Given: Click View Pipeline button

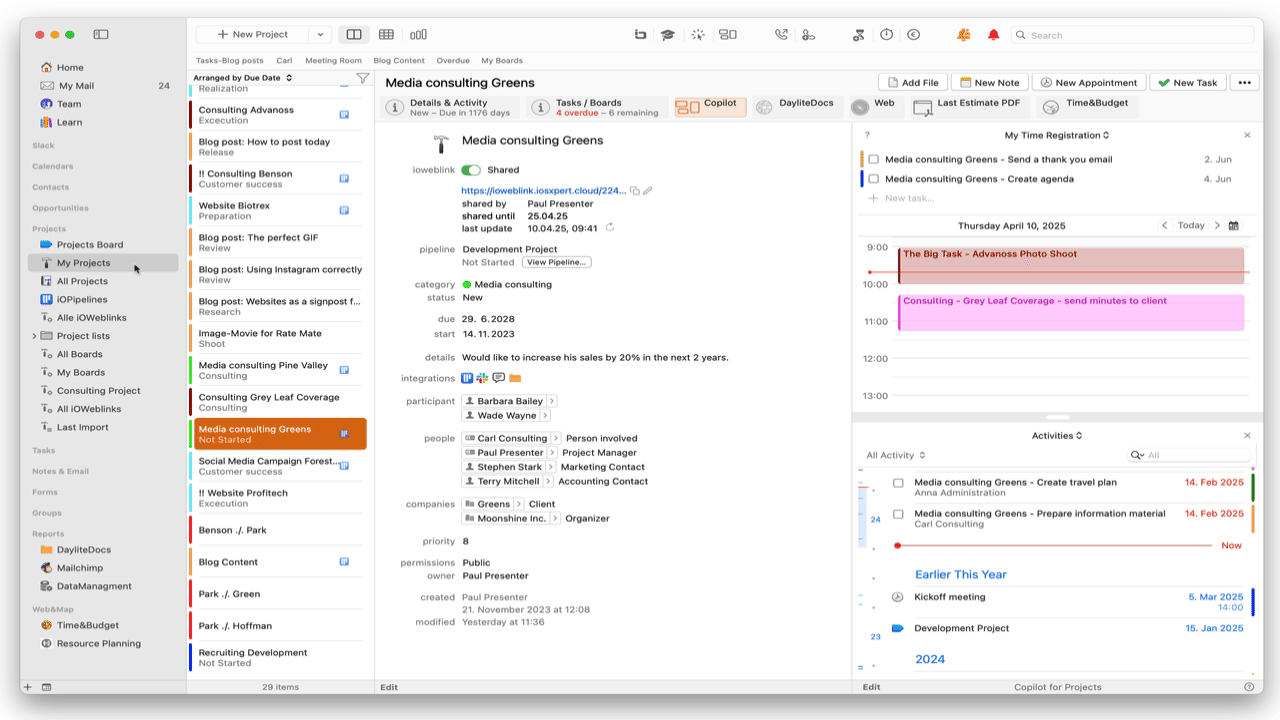Looking at the screenshot, I should point(556,262).
